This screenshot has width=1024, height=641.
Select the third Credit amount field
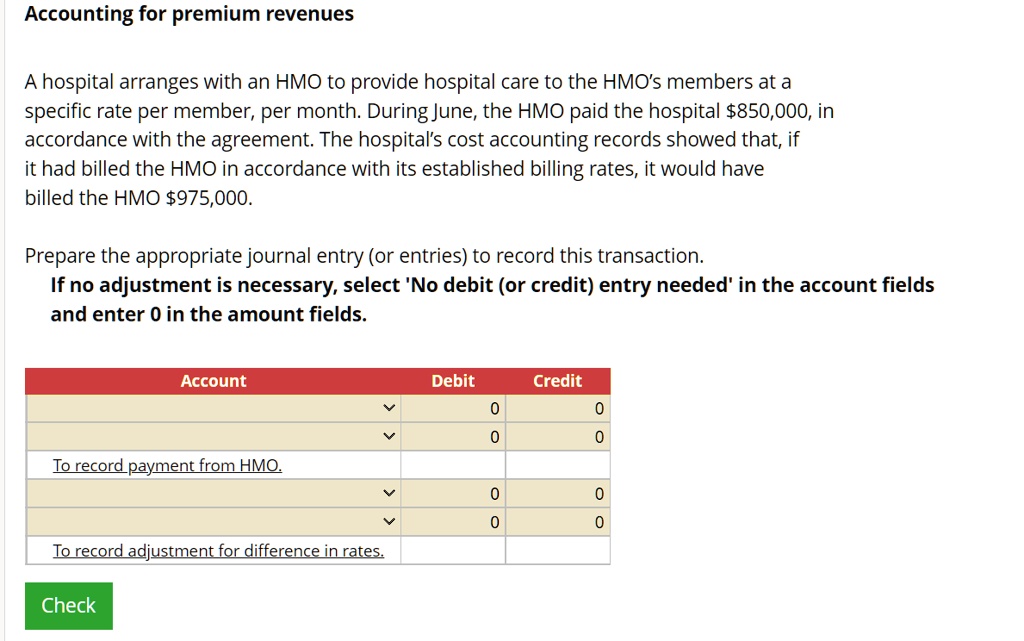pos(558,492)
